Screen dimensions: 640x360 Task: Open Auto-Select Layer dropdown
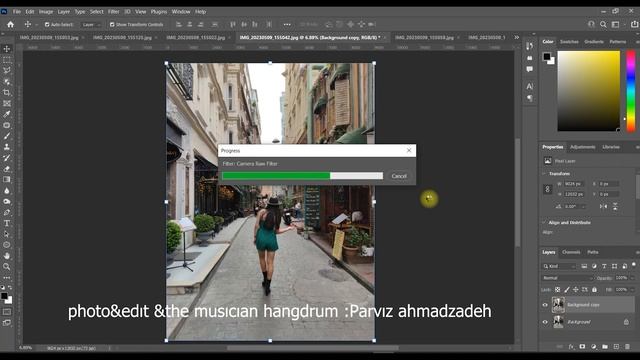pos(91,24)
